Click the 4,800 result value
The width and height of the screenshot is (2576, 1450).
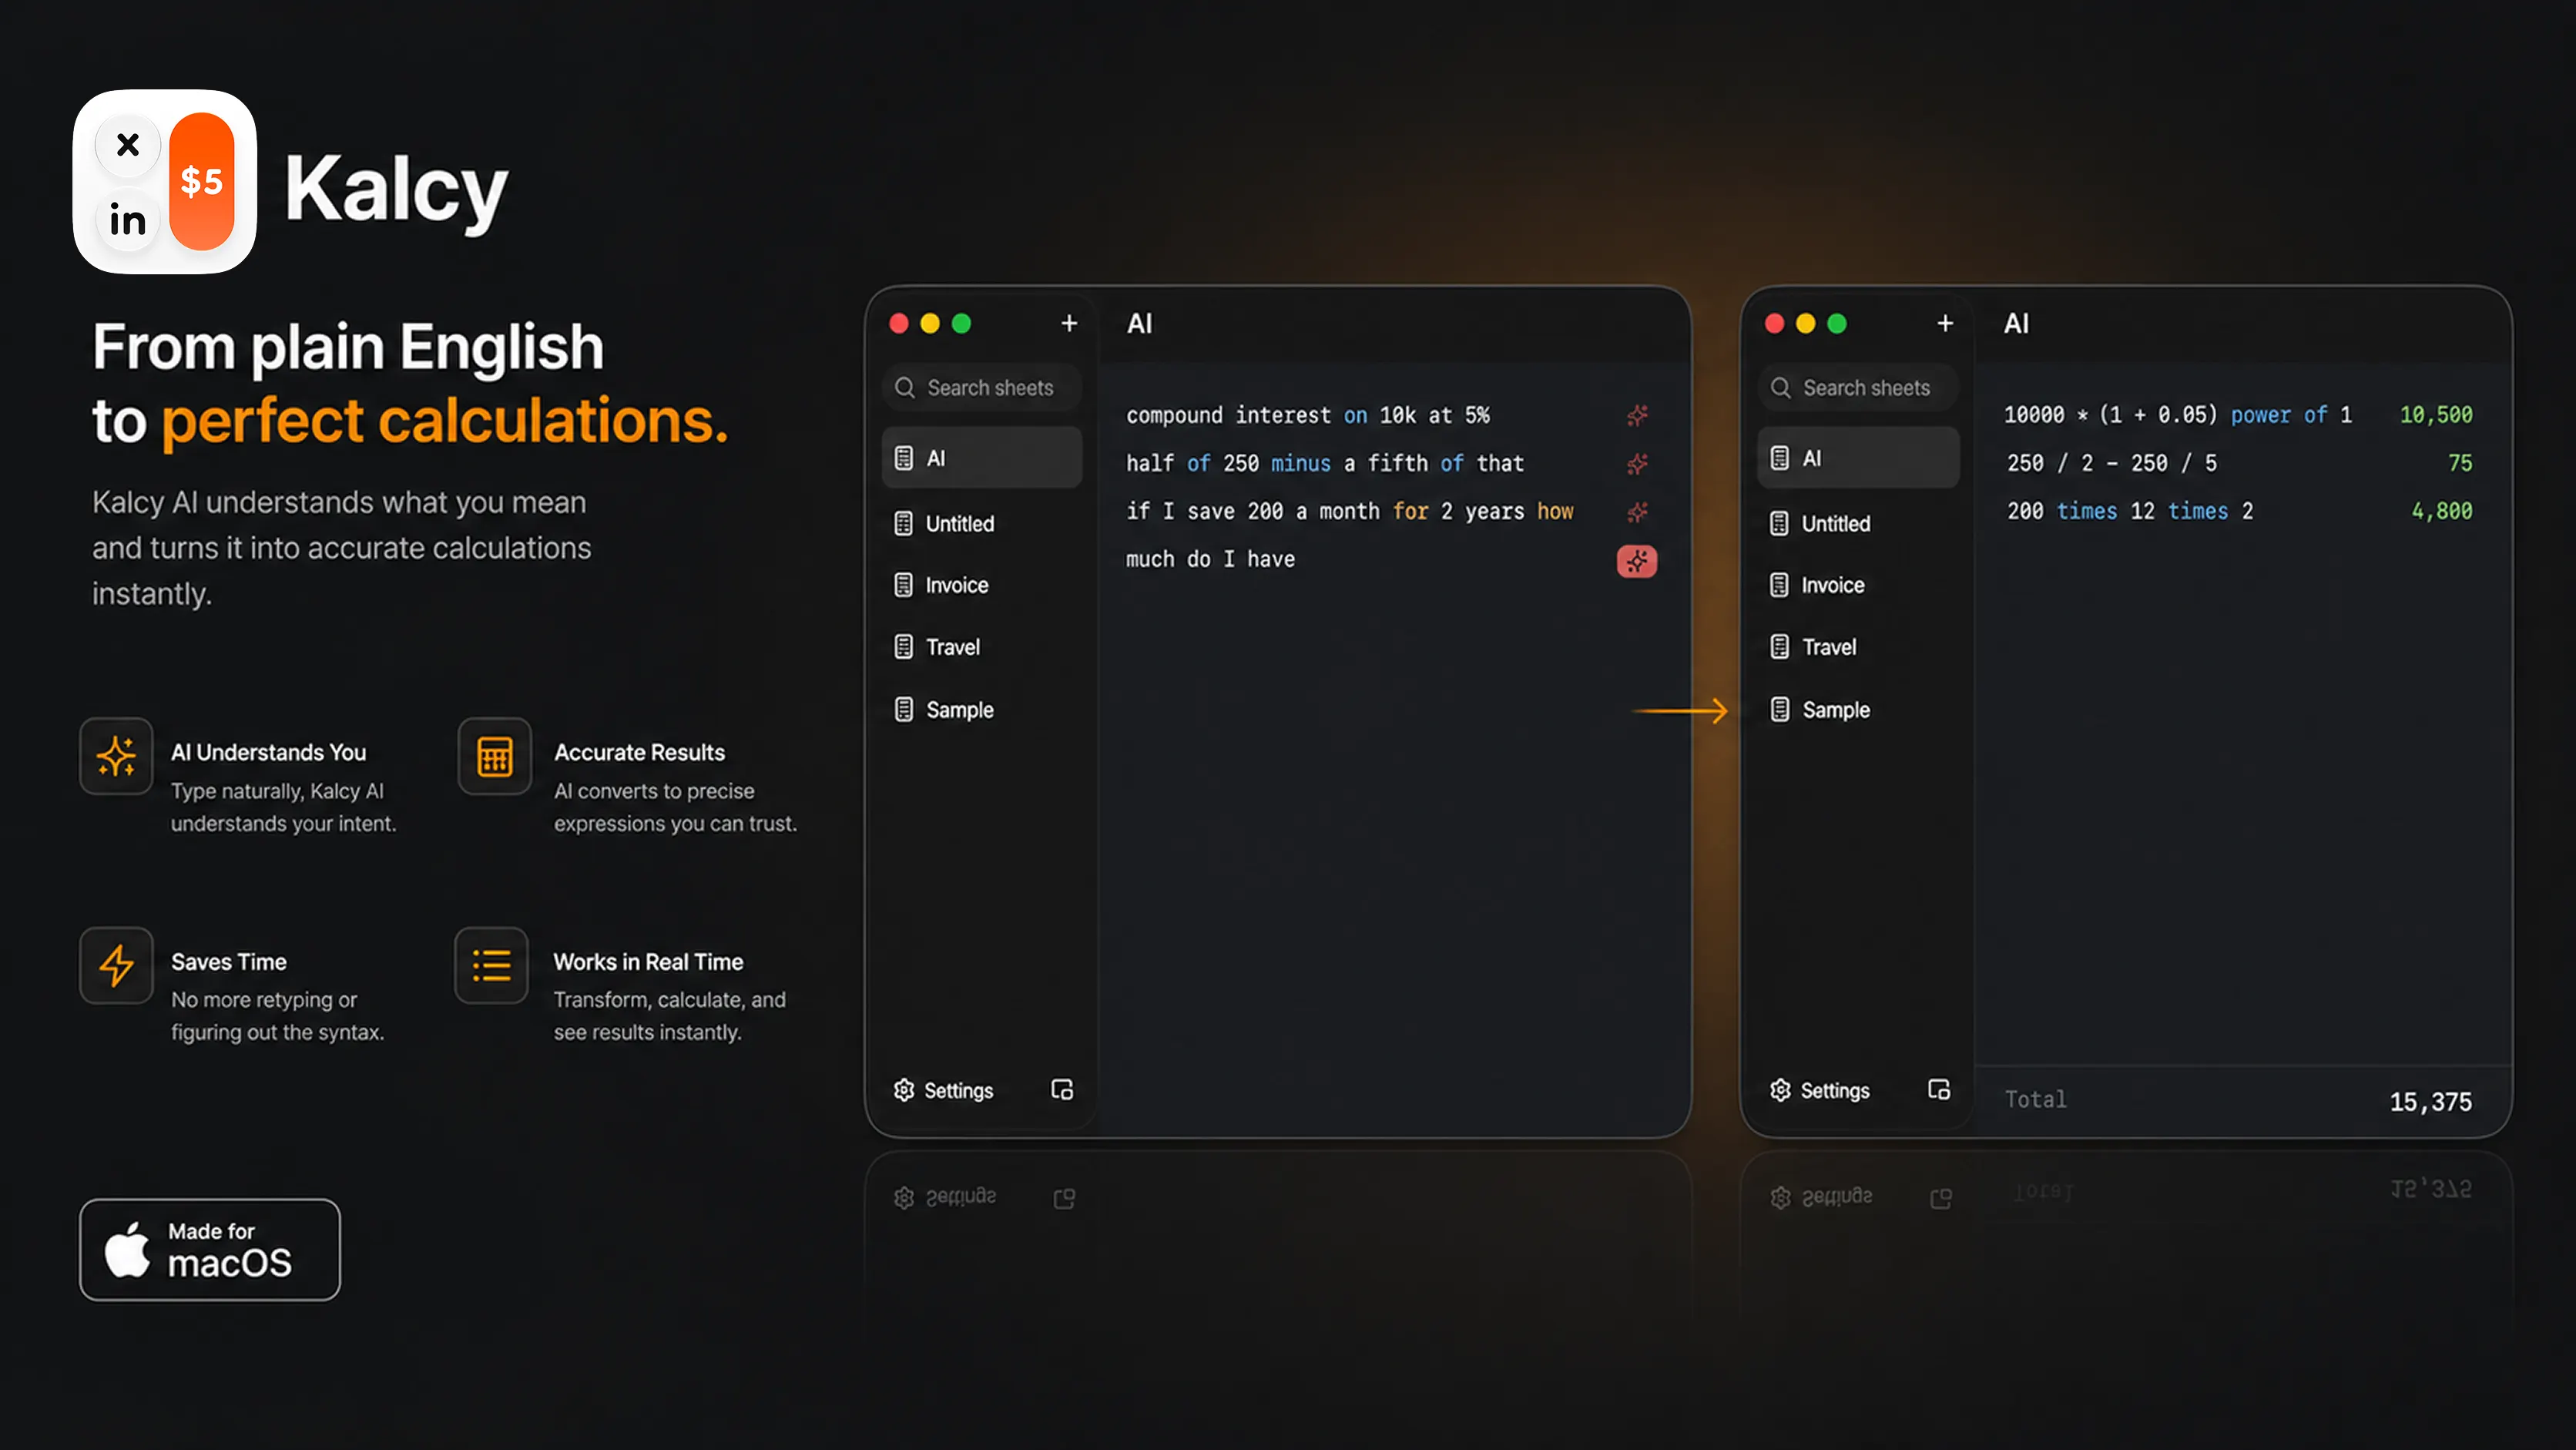(2442, 511)
